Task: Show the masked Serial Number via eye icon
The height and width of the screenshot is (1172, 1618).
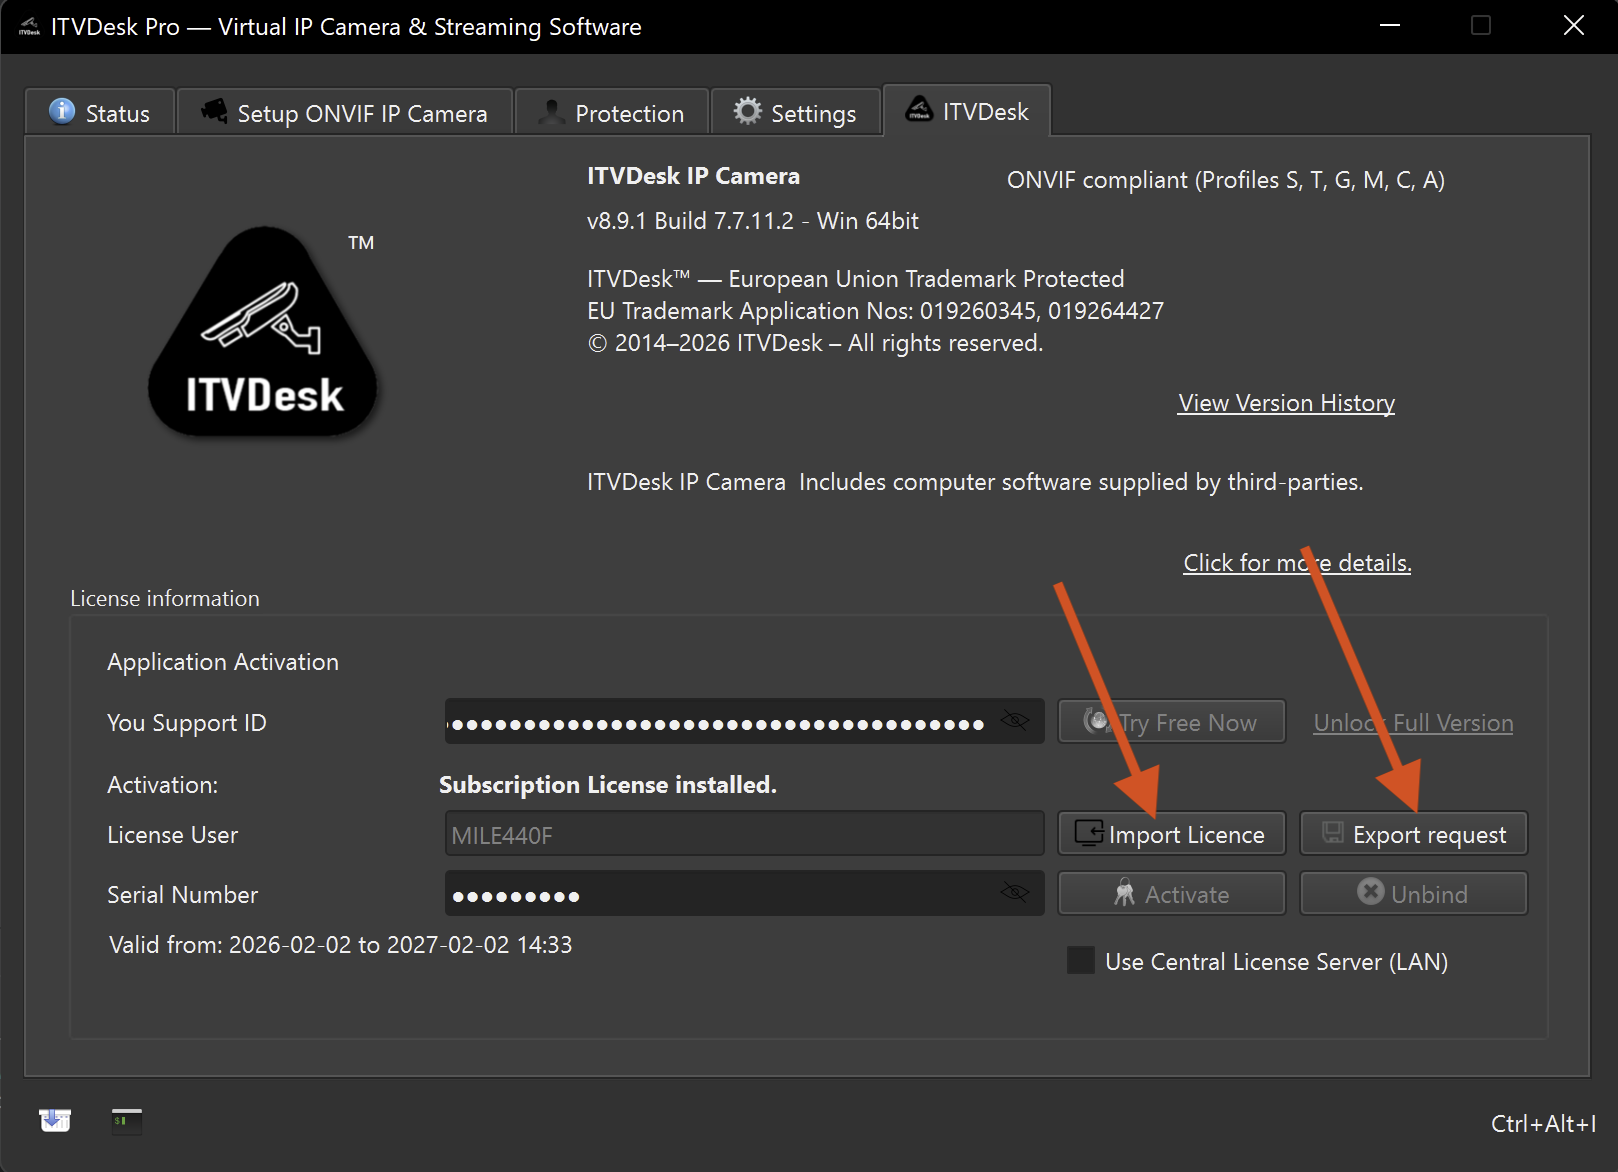Action: 1014,892
